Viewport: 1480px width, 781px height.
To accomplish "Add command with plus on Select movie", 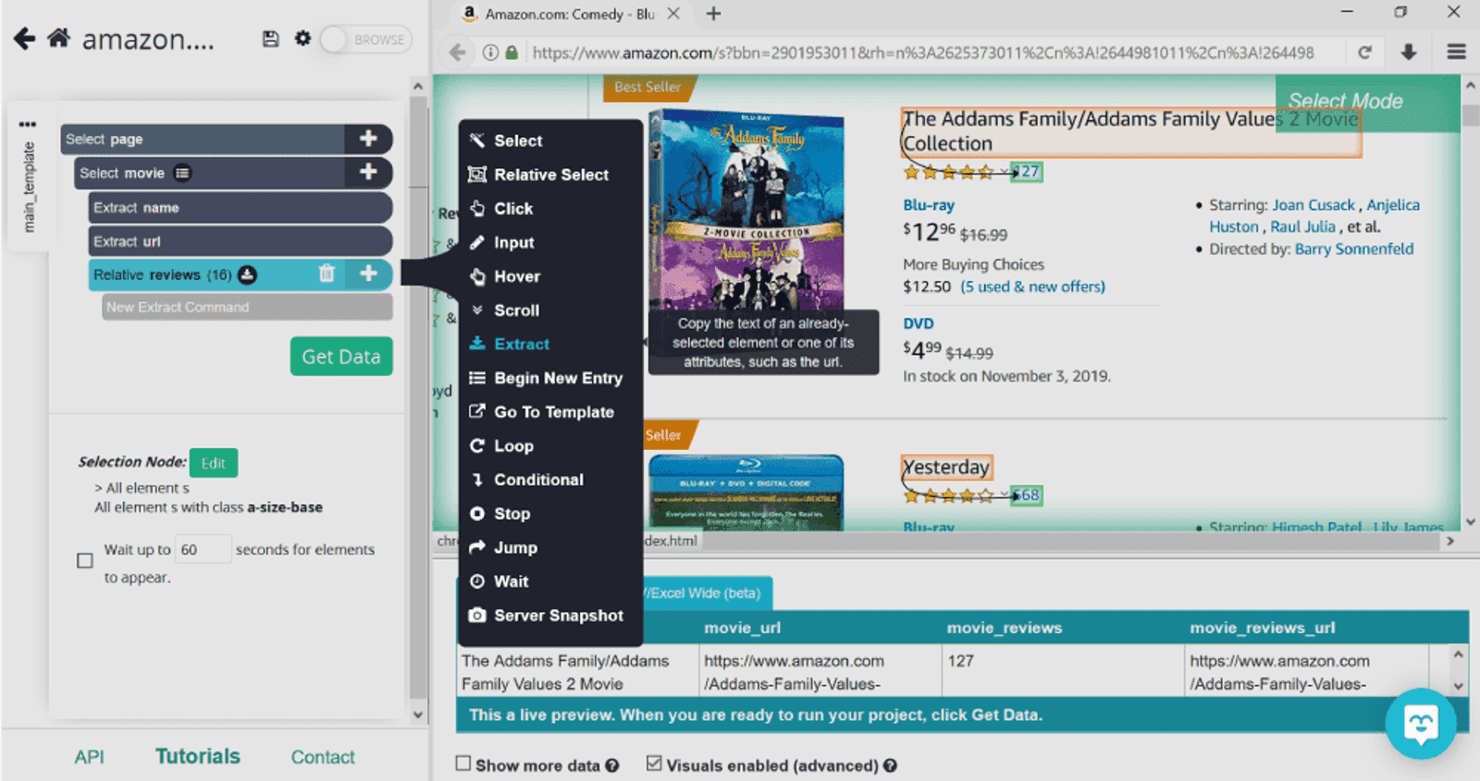I will click(x=368, y=173).
